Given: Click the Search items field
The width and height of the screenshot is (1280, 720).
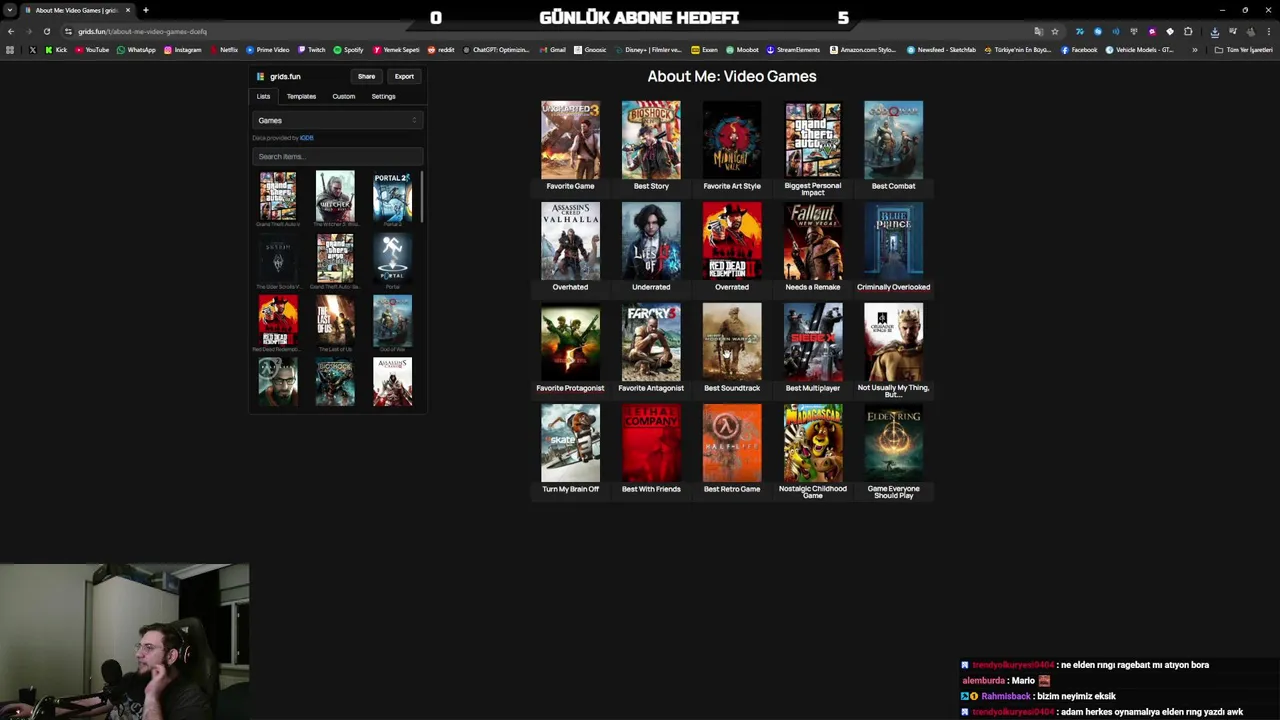Looking at the screenshot, I should [337, 156].
